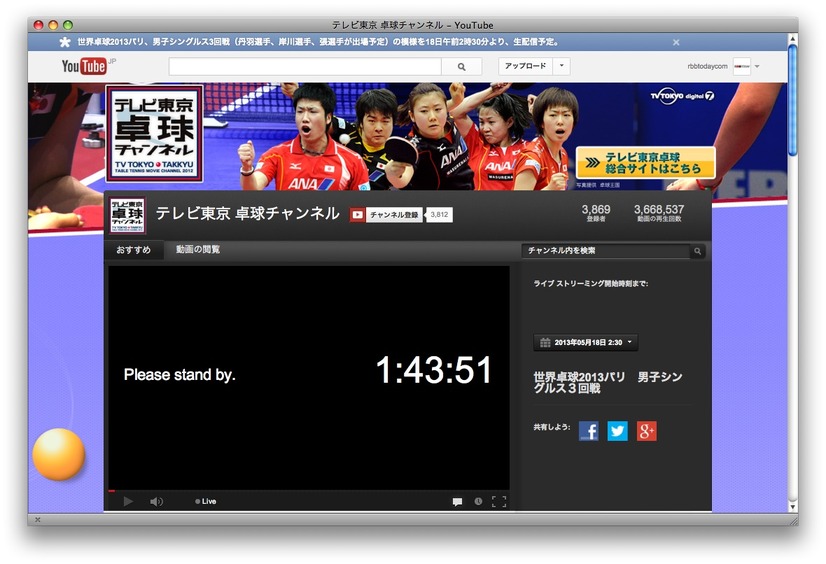Viewport: 826px width, 564px height.
Task: Click the red YouTube play icon by subscribe
Action: [357, 215]
